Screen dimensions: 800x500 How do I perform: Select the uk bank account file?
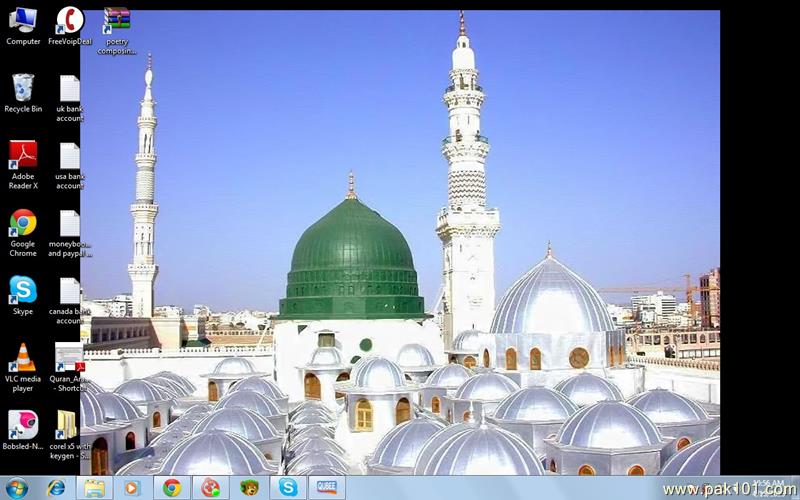69,88
